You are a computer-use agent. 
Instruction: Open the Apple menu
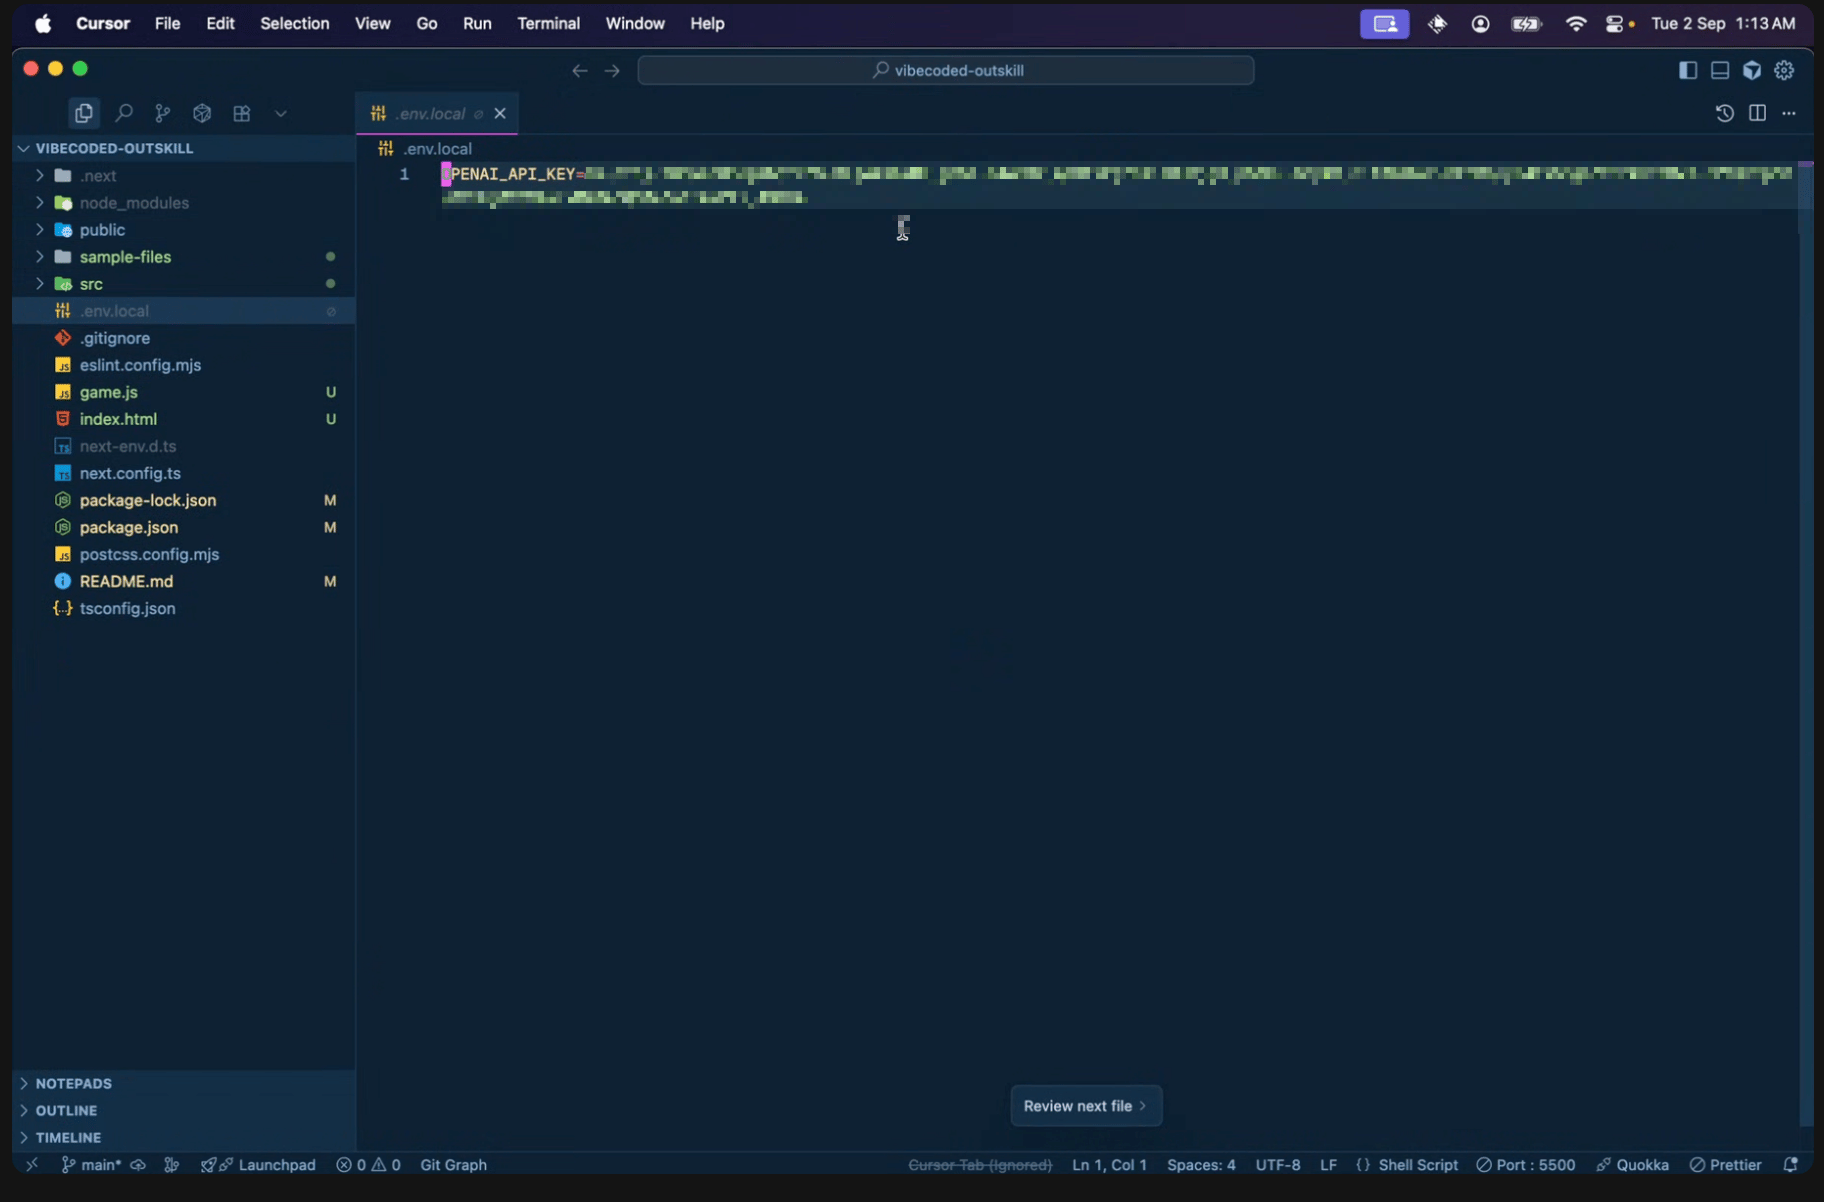click(x=43, y=23)
